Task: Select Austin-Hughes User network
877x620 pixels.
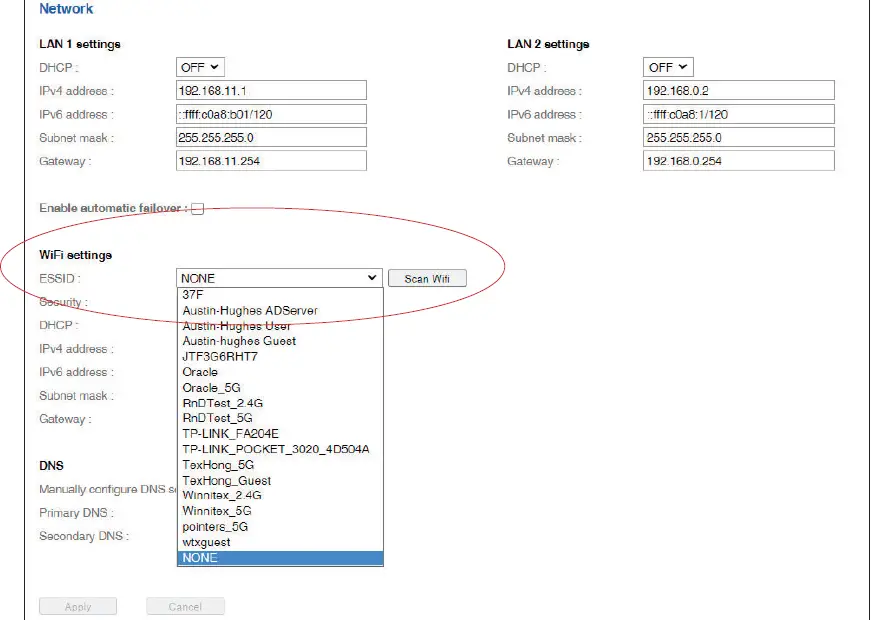Action: pos(280,326)
